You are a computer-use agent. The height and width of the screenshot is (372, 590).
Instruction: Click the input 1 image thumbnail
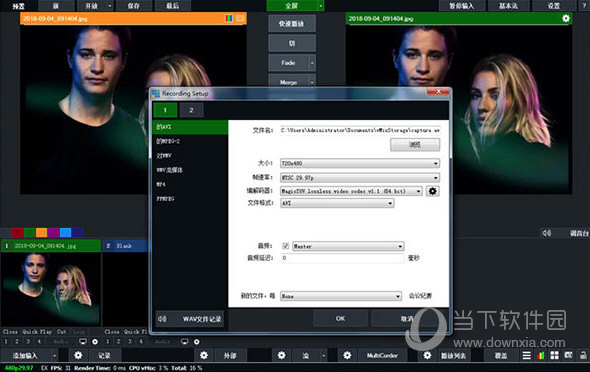click(x=51, y=289)
